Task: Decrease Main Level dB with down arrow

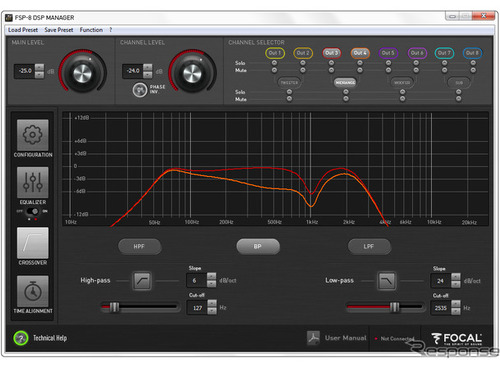Action: 39,75
